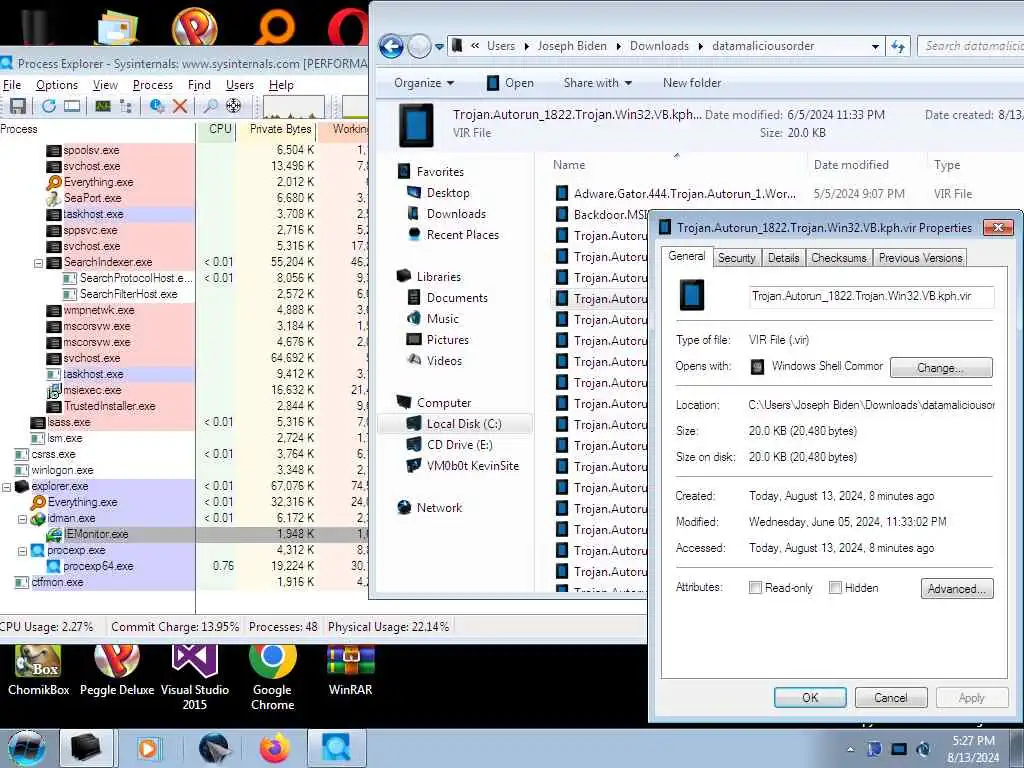Open the Help menu in Process Explorer
This screenshot has width=1024, height=768.
(x=281, y=85)
